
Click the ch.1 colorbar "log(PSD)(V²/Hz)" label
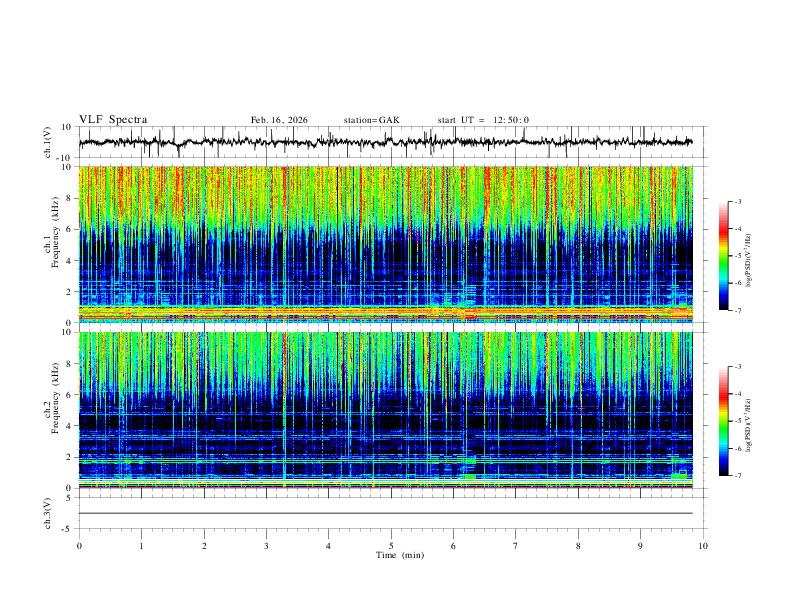tap(748, 261)
